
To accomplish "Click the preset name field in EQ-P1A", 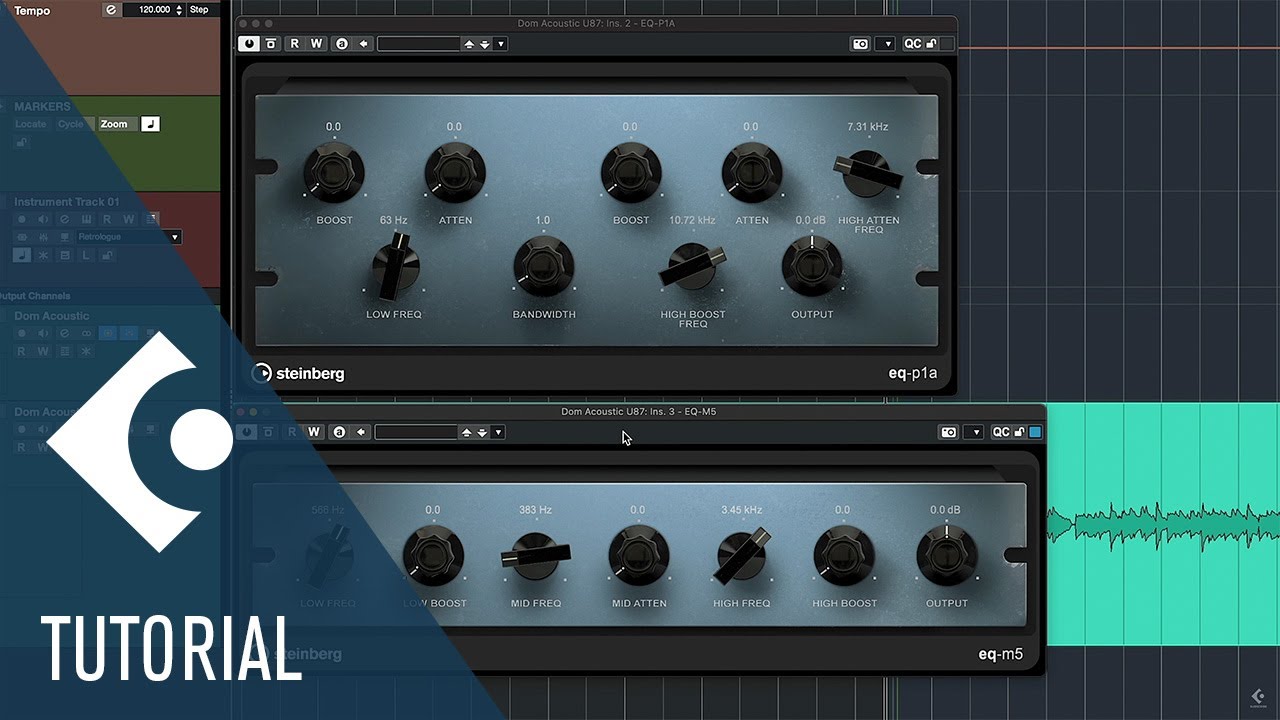I will [418, 44].
